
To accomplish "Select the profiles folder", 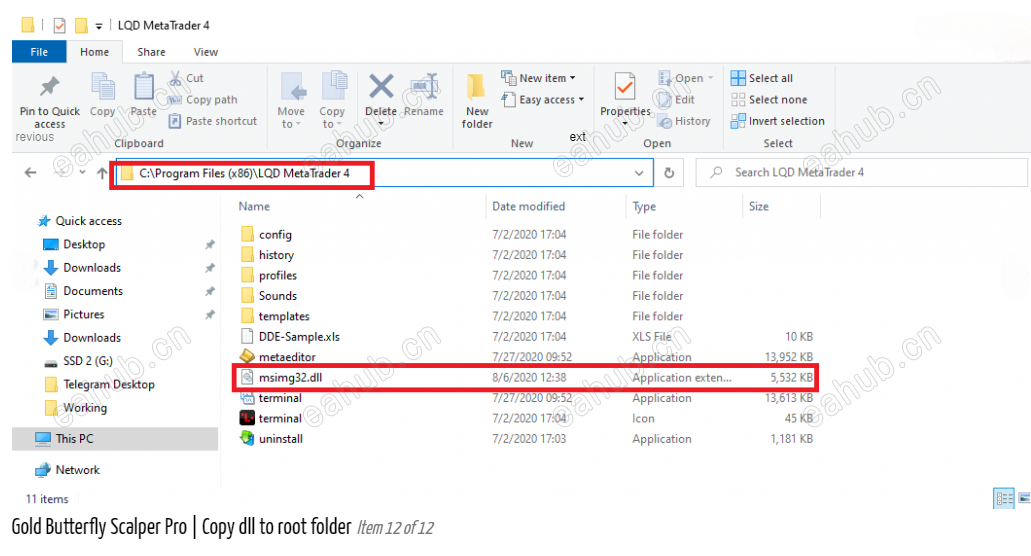I will 269,275.
